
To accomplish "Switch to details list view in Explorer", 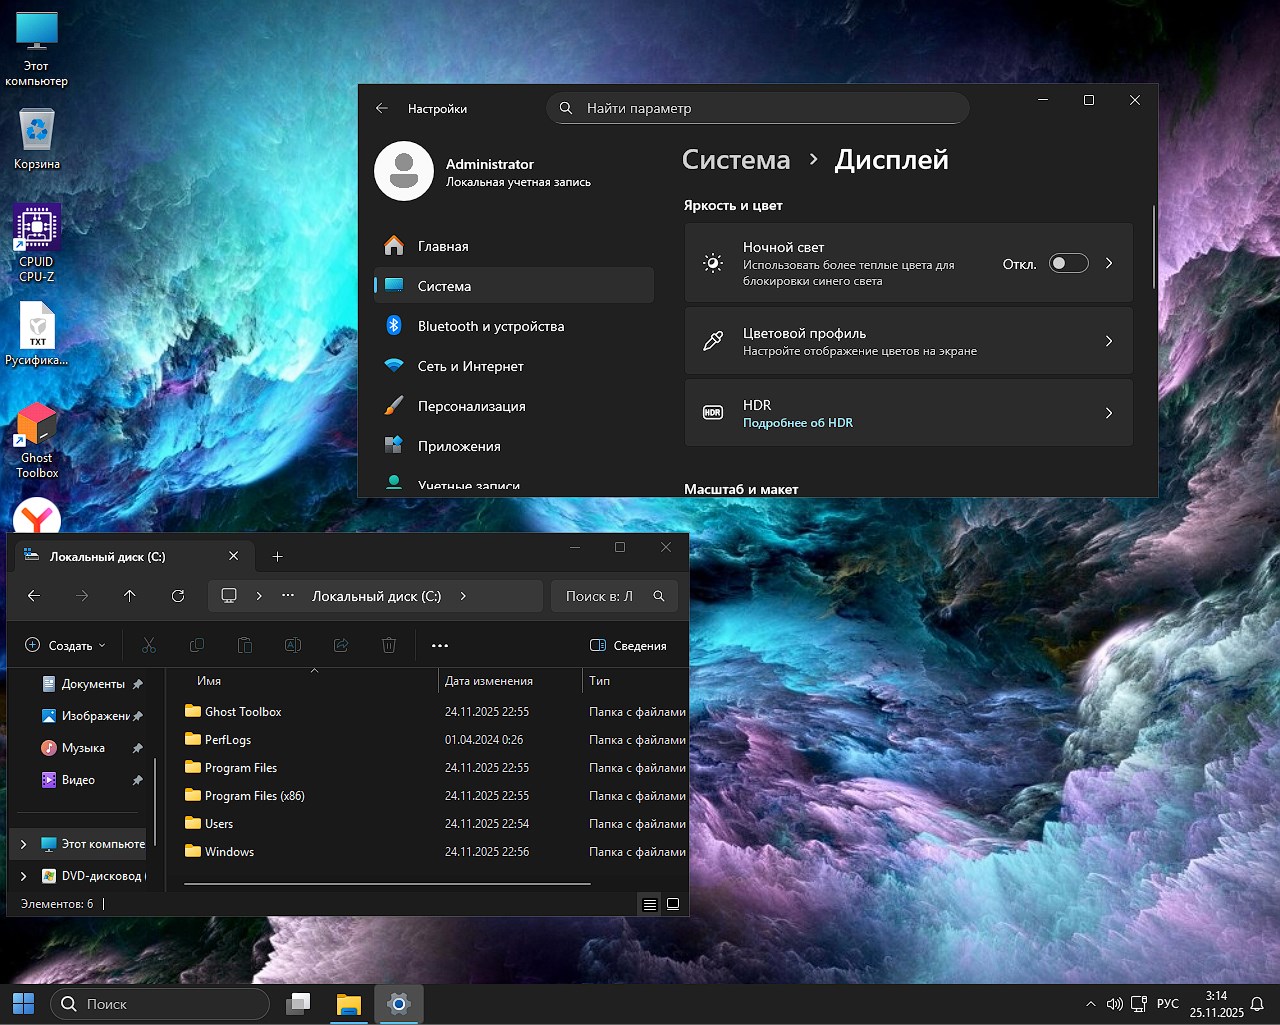I will pos(649,904).
